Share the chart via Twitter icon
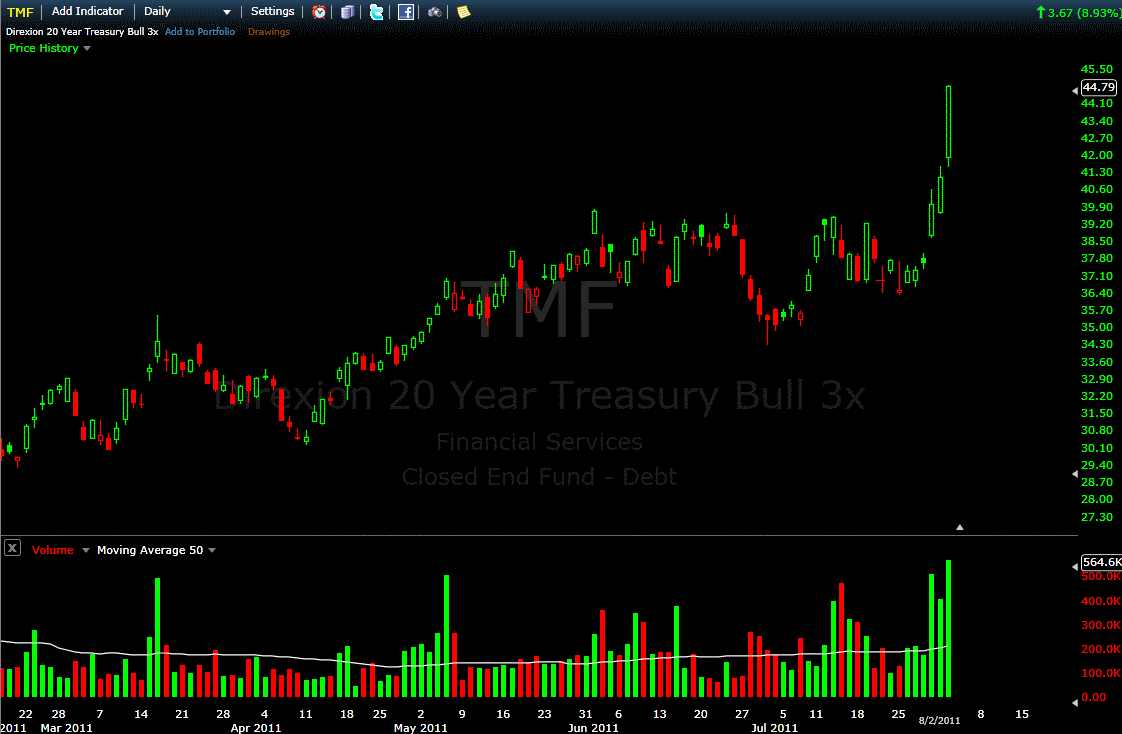The height and width of the screenshot is (734, 1122). click(376, 11)
